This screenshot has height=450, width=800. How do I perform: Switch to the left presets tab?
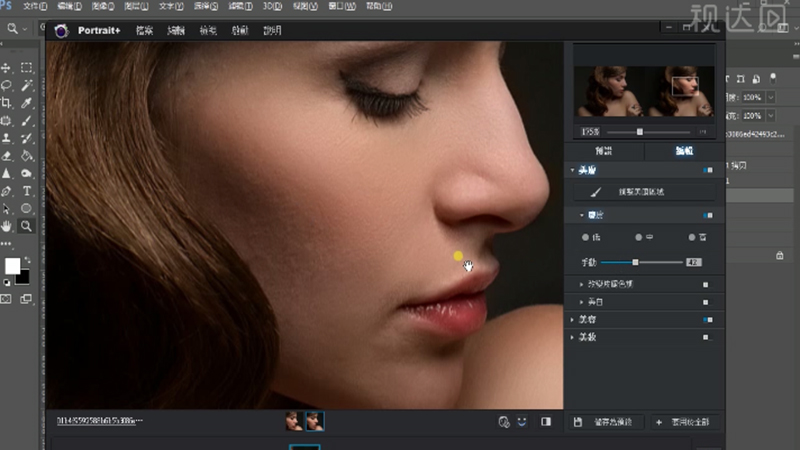click(x=604, y=151)
